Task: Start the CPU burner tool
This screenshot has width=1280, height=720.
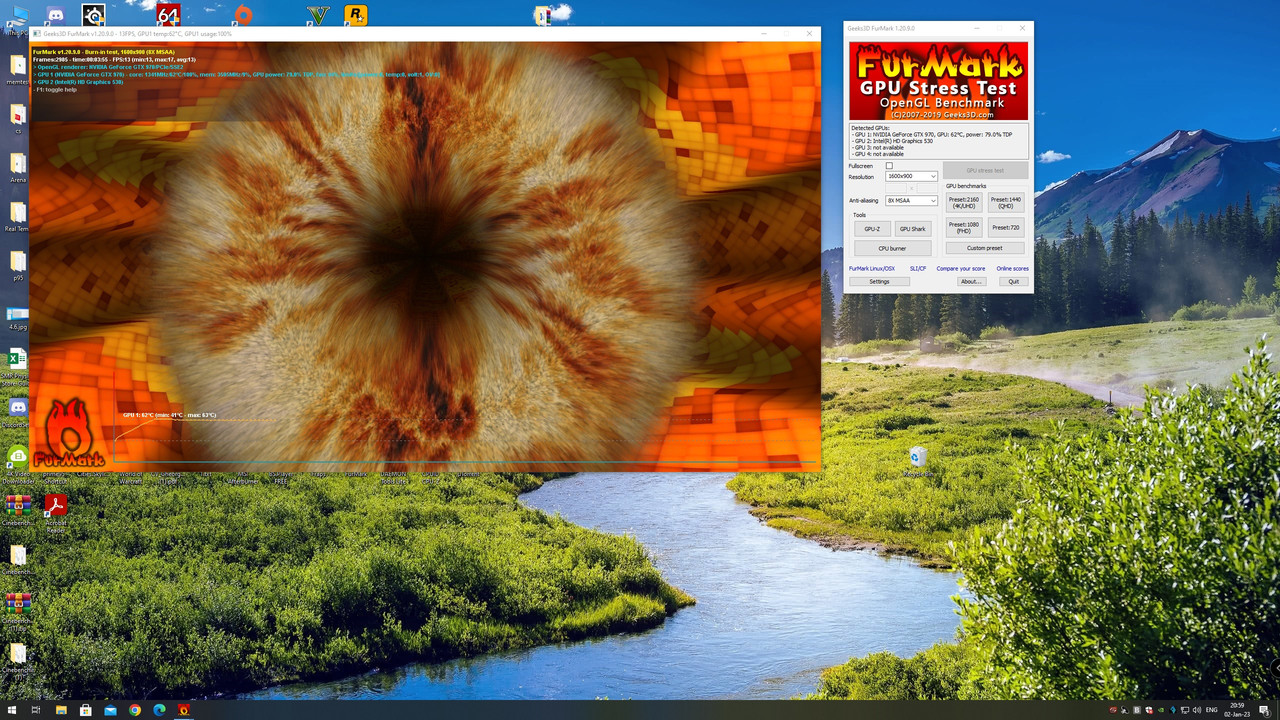Action: (x=892, y=248)
